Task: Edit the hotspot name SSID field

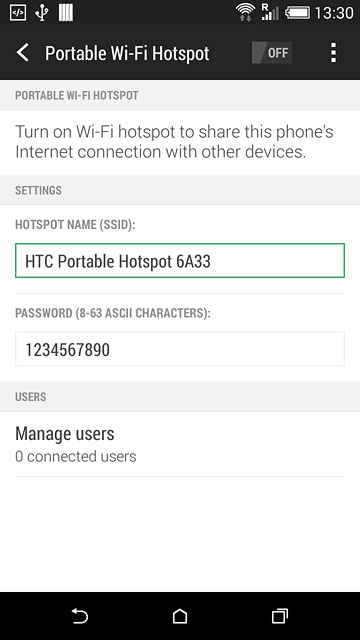Action: pyautogui.click(x=180, y=260)
